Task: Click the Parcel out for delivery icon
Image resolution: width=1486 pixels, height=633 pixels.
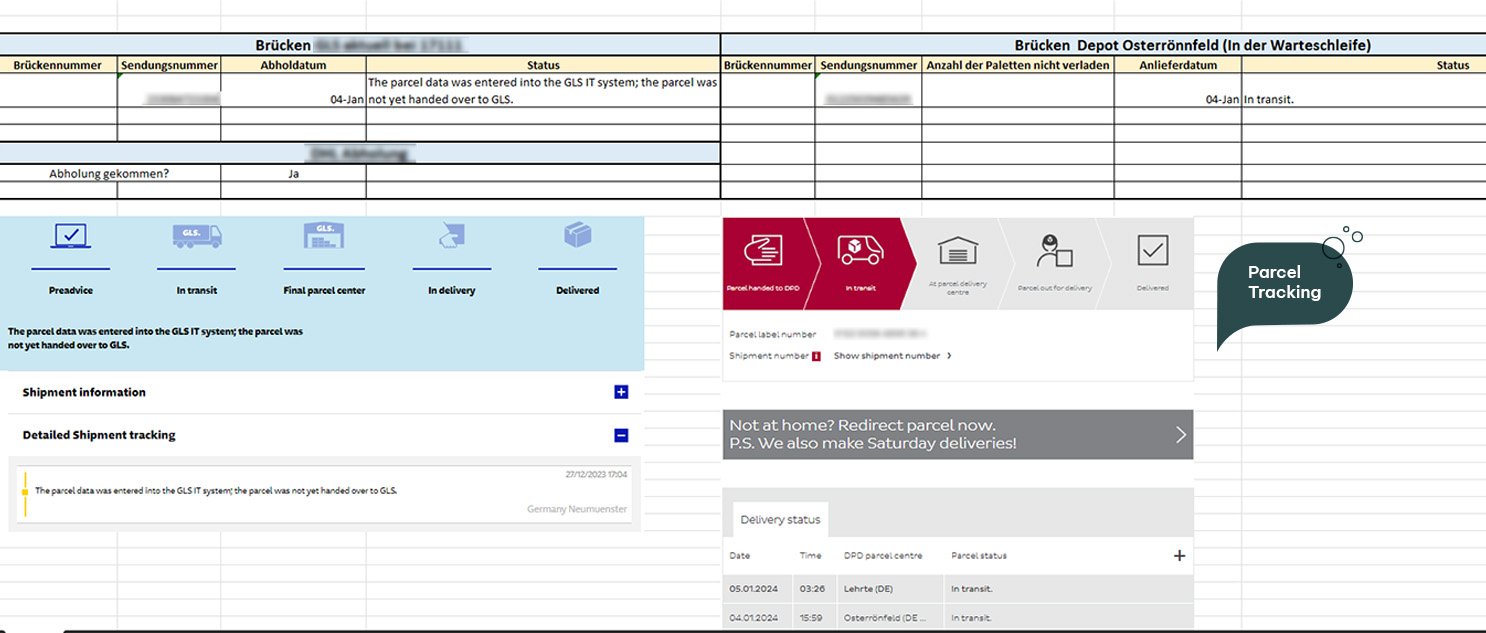Action: [1054, 250]
